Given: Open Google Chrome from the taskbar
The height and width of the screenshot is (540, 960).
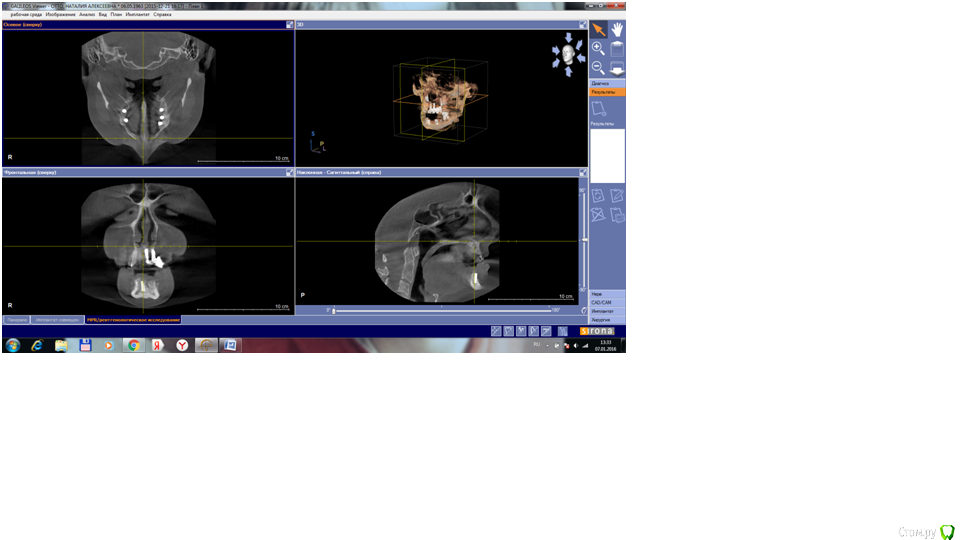Looking at the screenshot, I should pyautogui.click(x=133, y=345).
